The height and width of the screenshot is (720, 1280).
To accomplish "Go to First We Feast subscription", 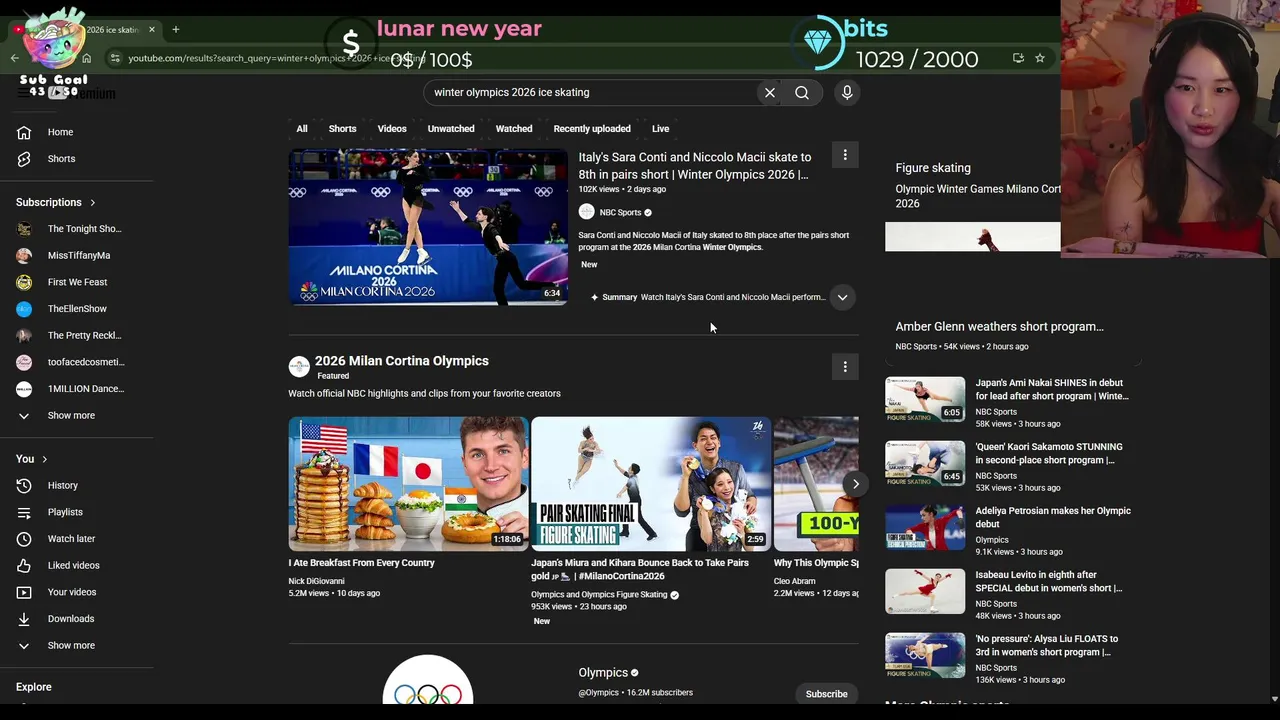I will pyautogui.click(x=77, y=282).
